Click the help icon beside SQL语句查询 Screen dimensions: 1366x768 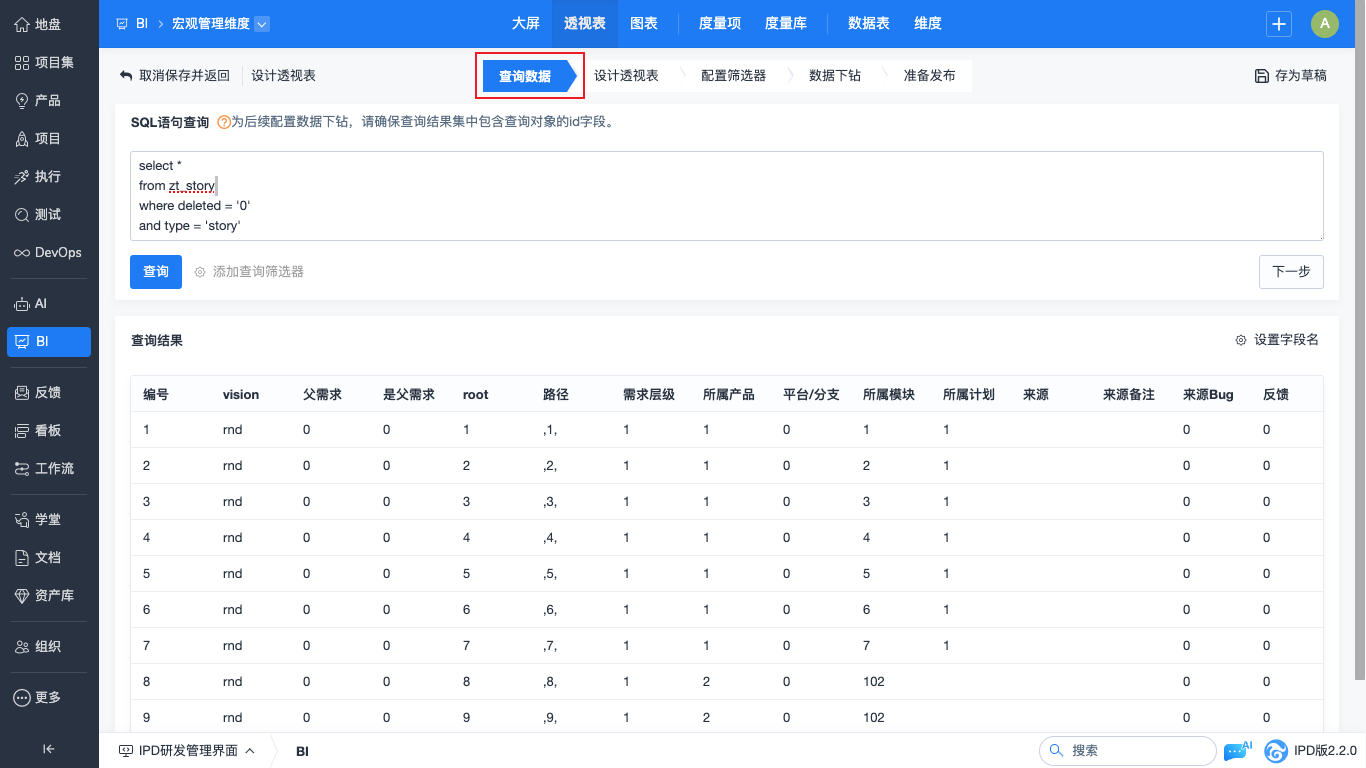[223, 123]
